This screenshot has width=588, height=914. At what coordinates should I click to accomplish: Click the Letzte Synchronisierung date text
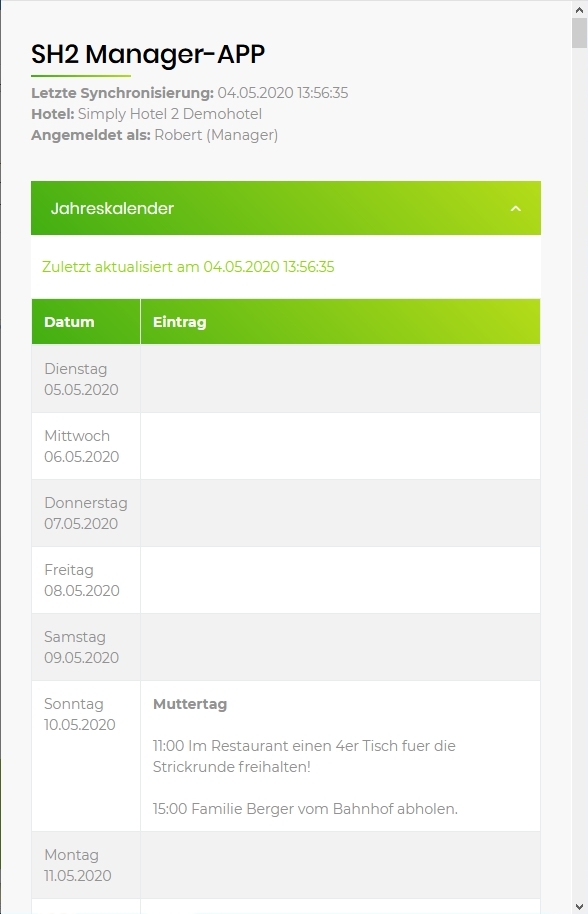[283, 93]
